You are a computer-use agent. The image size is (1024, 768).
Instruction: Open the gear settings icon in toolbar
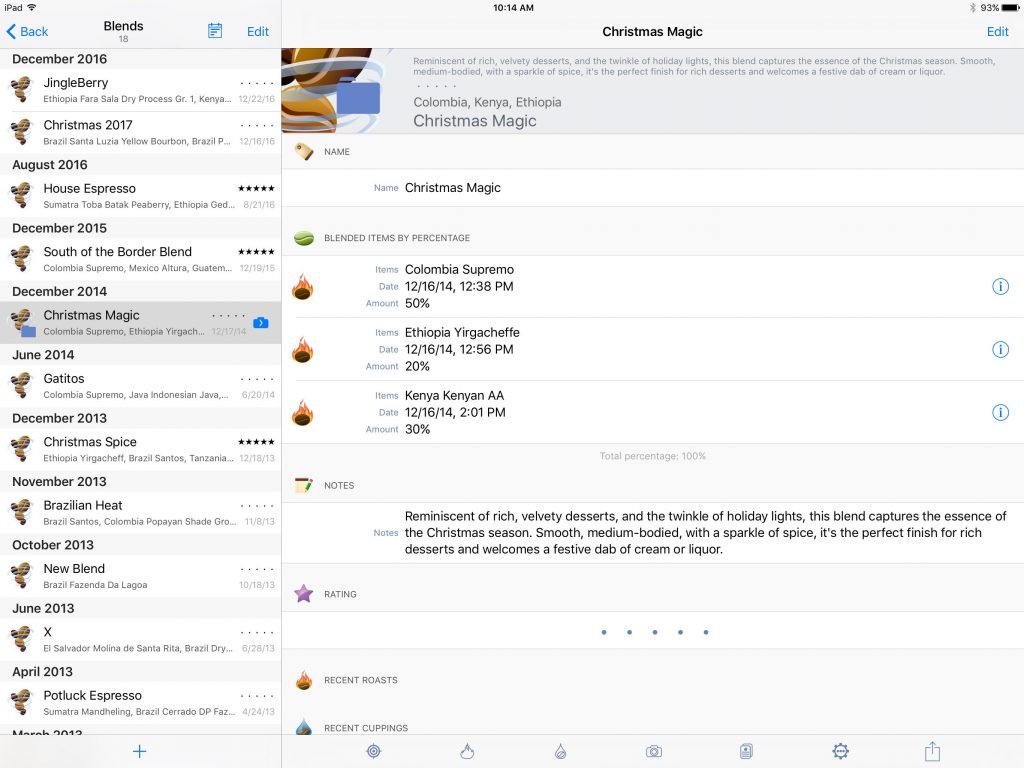(840, 751)
